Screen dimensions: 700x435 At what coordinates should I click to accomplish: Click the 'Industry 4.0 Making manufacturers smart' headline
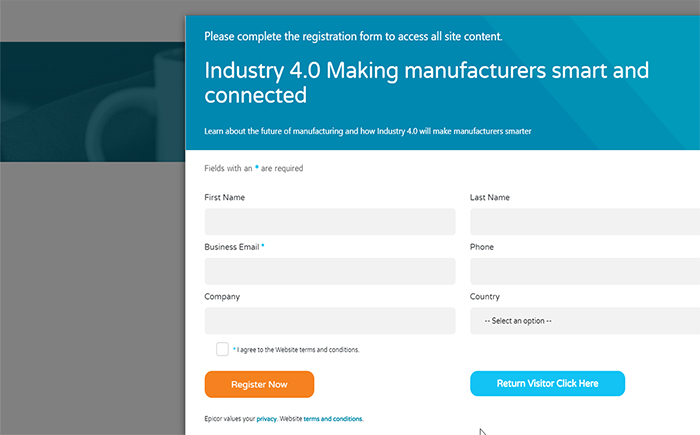click(x=426, y=83)
